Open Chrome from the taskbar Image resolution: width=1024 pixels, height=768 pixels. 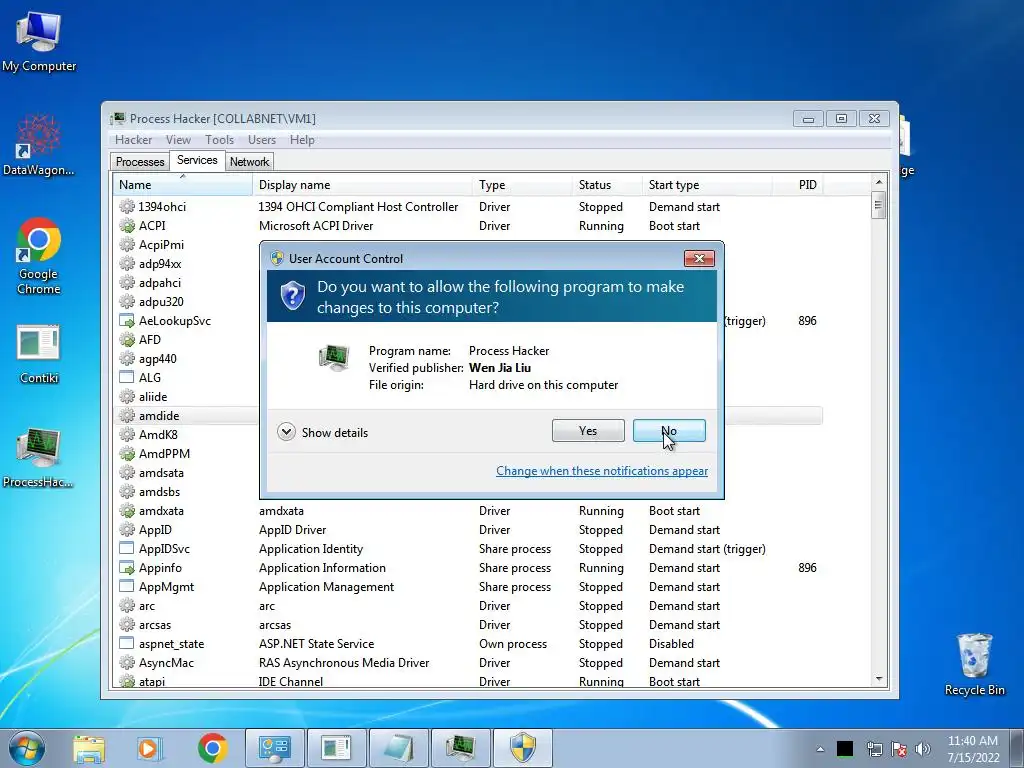212,748
